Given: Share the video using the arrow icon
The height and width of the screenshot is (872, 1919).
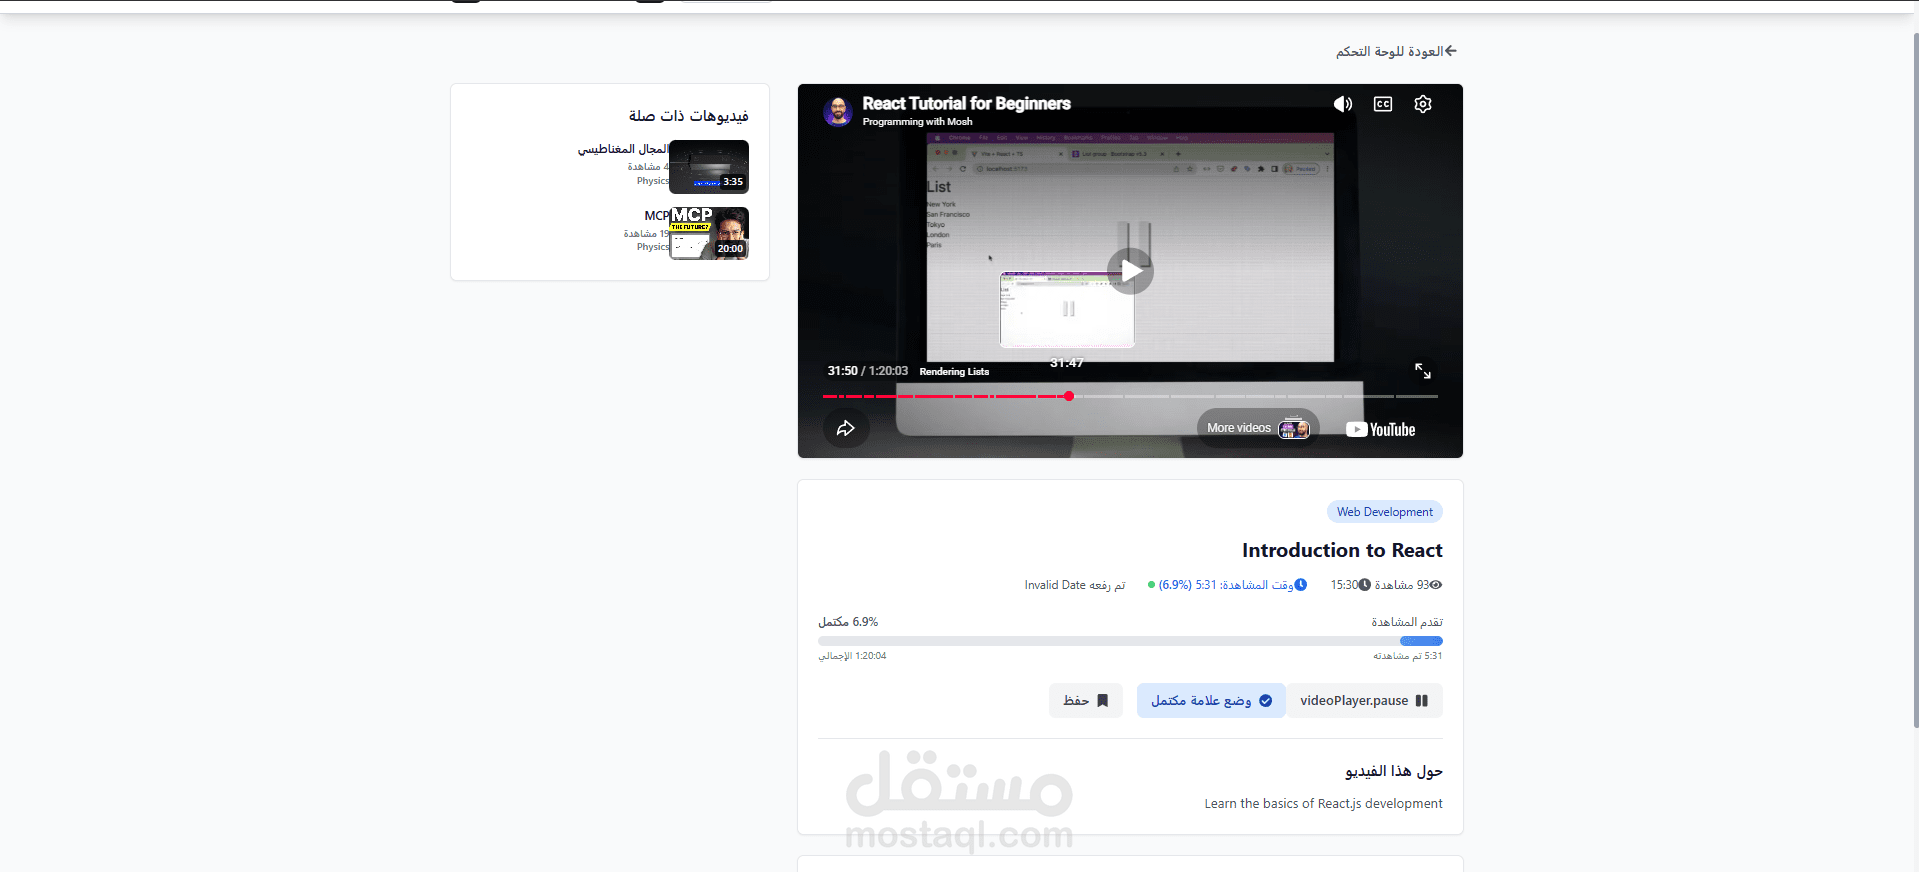Looking at the screenshot, I should tap(845, 428).
